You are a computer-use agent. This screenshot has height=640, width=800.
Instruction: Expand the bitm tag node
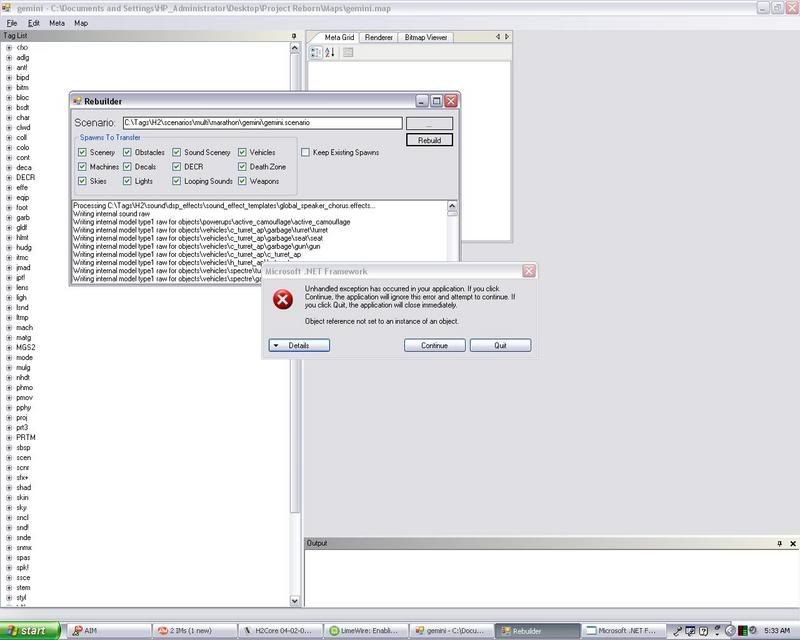tap(9, 88)
